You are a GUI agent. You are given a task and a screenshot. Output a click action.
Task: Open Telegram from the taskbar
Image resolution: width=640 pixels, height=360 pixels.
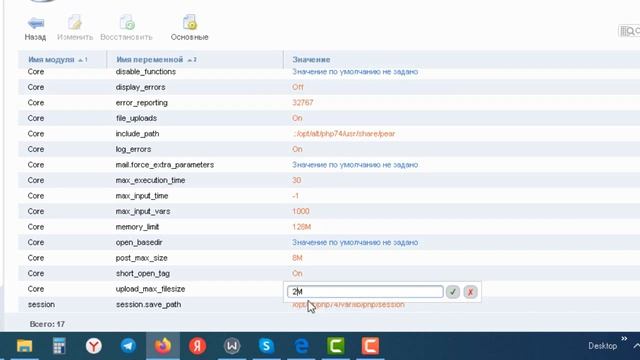128,346
